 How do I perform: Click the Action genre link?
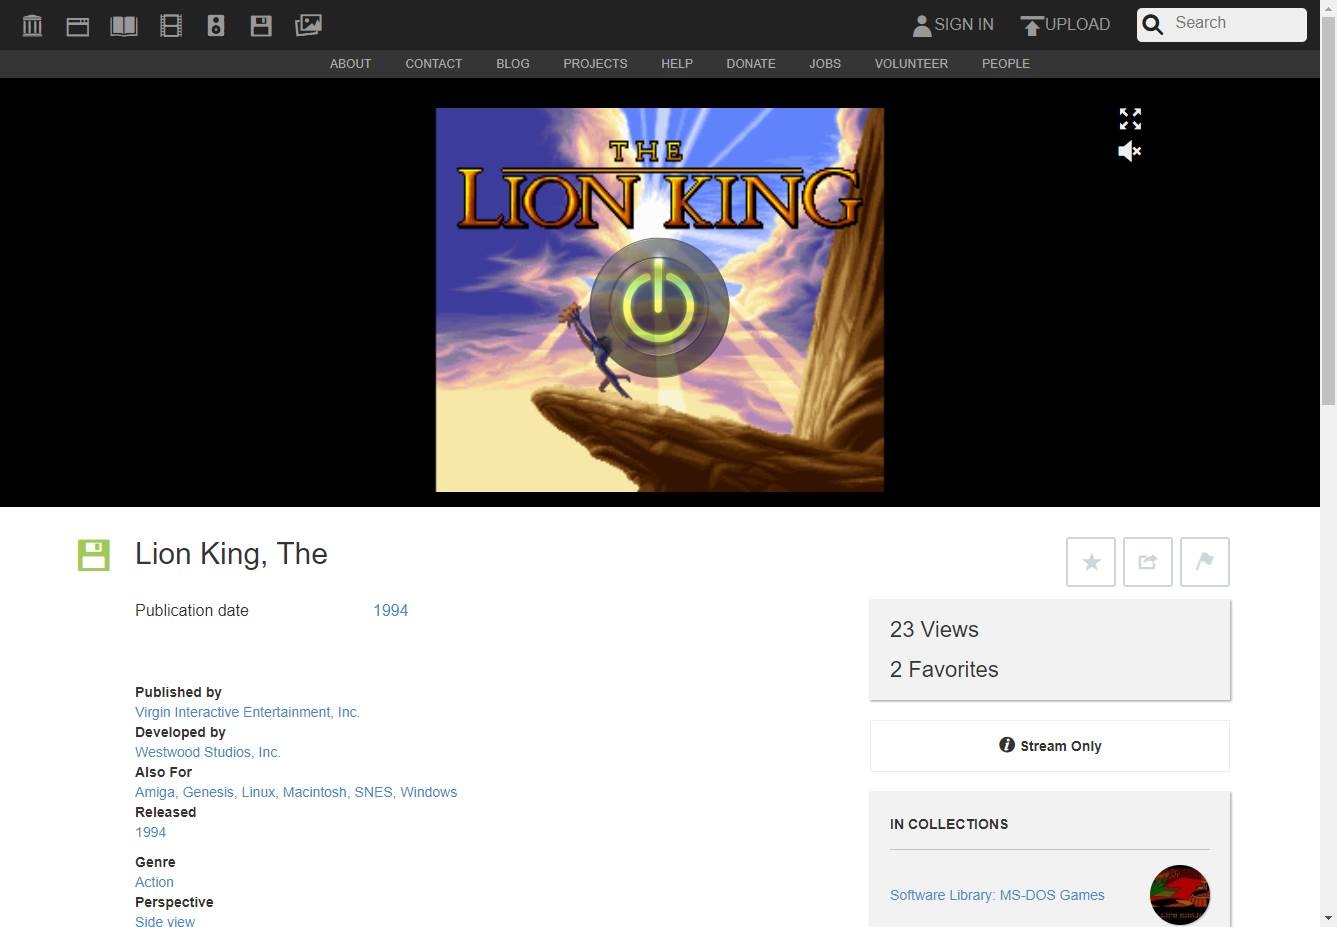tap(154, 882)
